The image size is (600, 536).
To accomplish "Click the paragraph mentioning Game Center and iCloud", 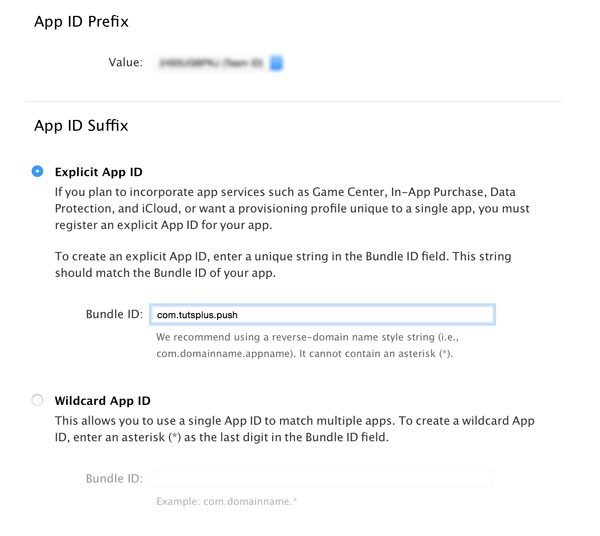I will pos(292,209).
